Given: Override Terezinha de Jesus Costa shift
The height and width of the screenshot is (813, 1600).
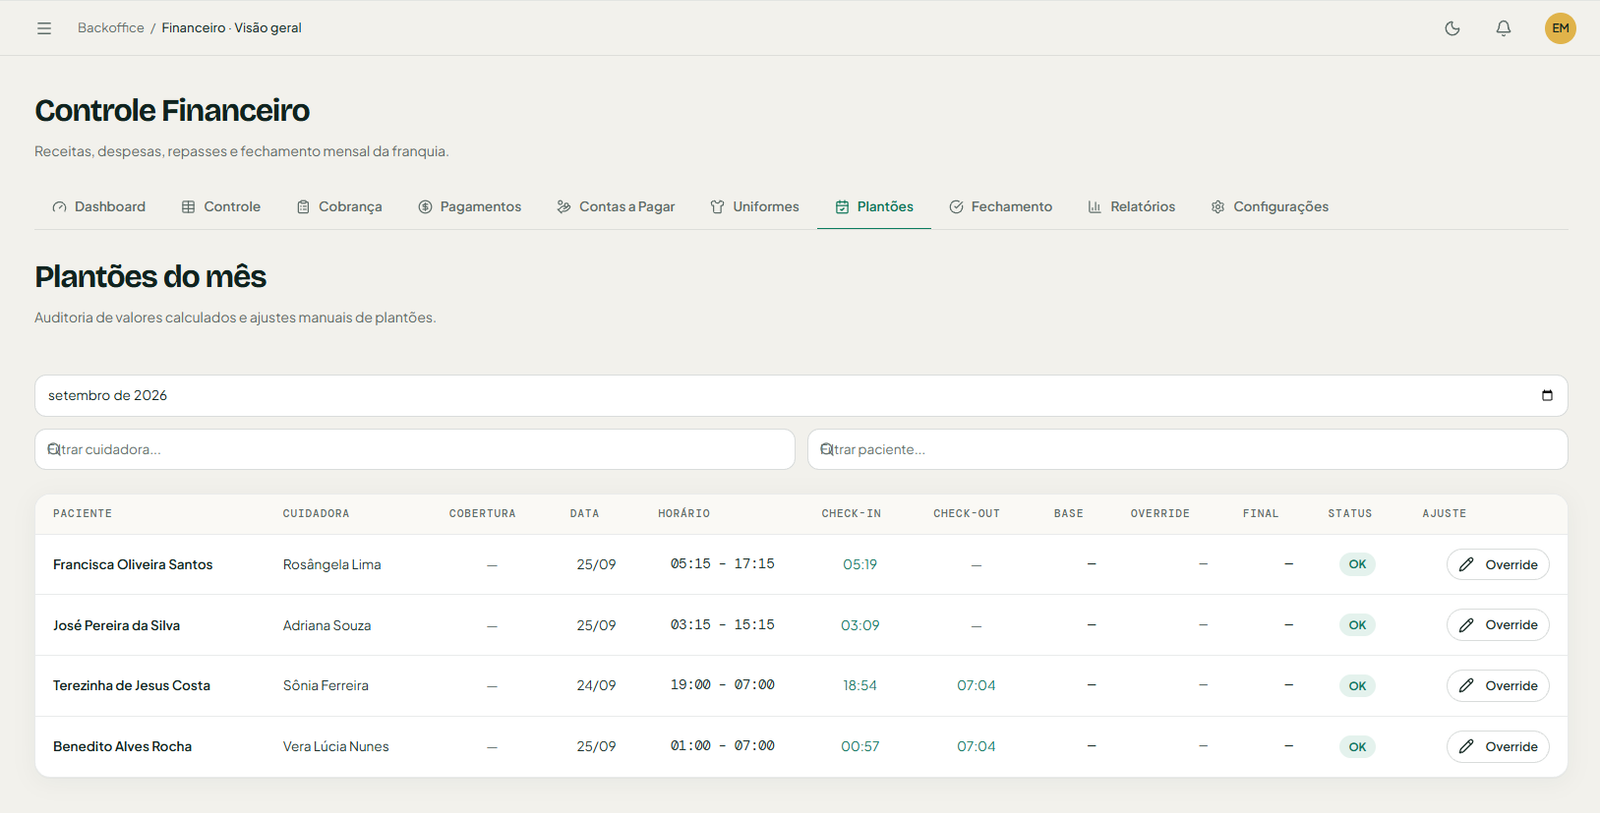Looking at the screenshot, I should 1498,686.
